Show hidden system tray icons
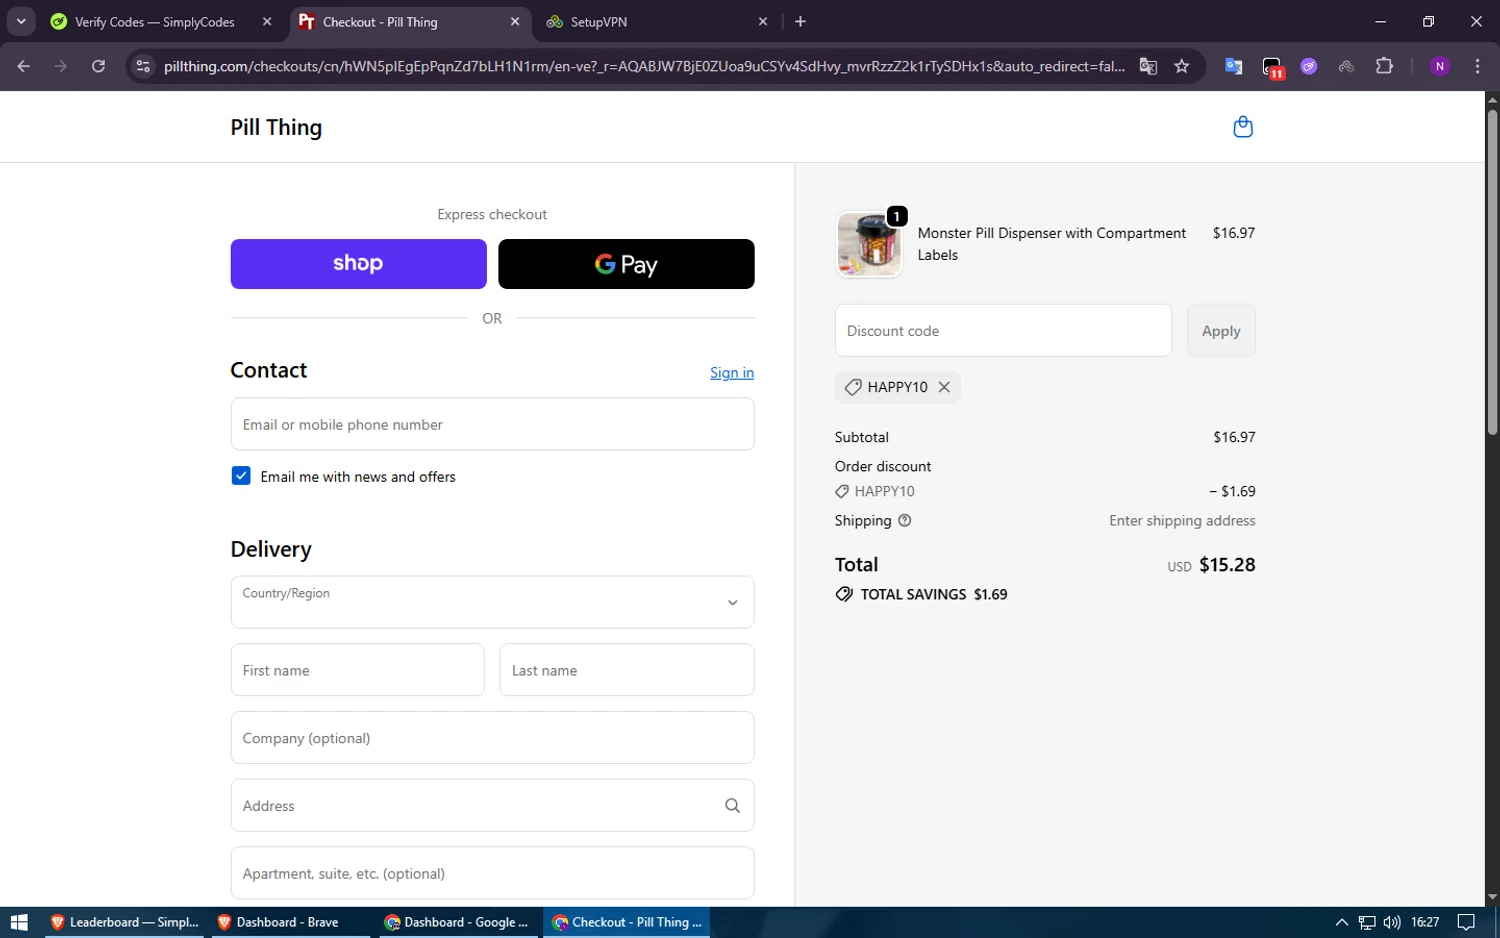The height and width of the screenshot is (938, 1500). [x=1342, y=922]
